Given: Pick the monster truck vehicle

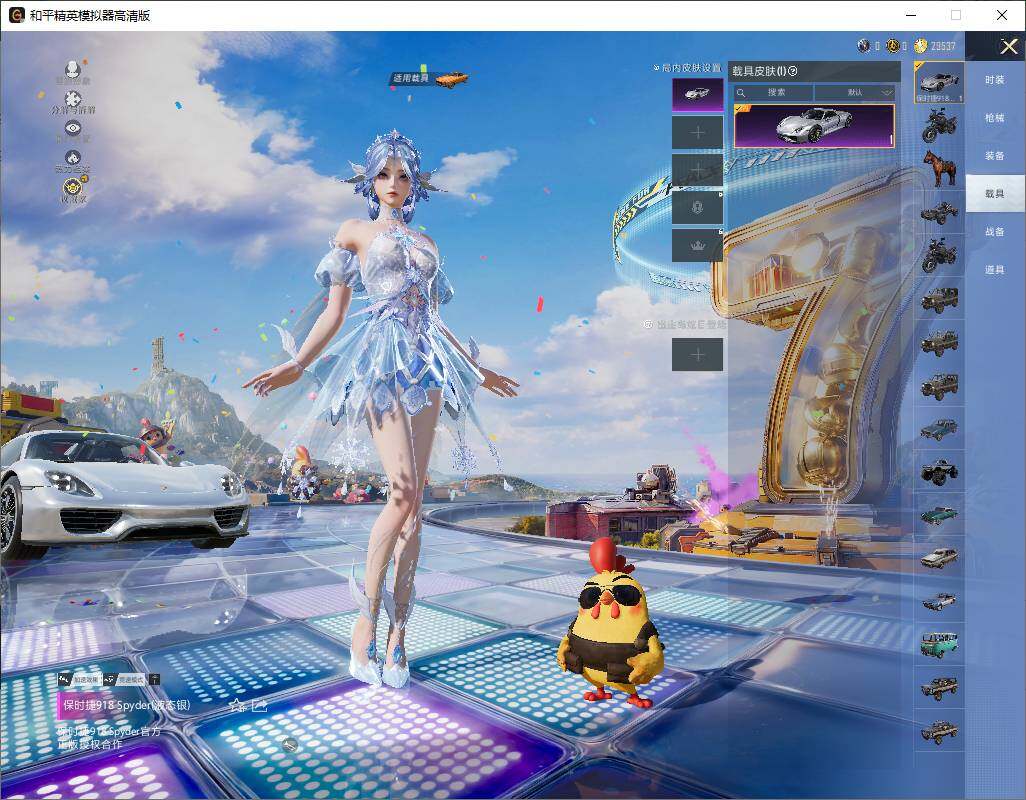Looking at the screenshot, I should pyautogui.click(x=939, y=471).
